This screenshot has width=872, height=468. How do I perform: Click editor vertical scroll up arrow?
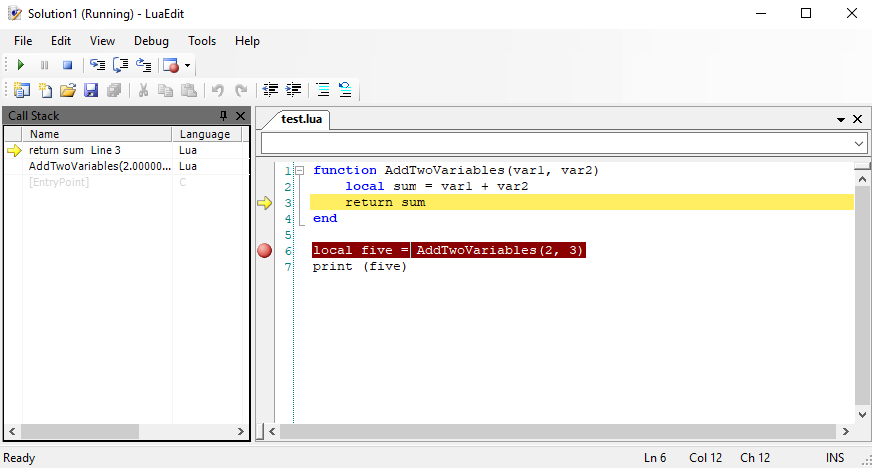(862, 179)
